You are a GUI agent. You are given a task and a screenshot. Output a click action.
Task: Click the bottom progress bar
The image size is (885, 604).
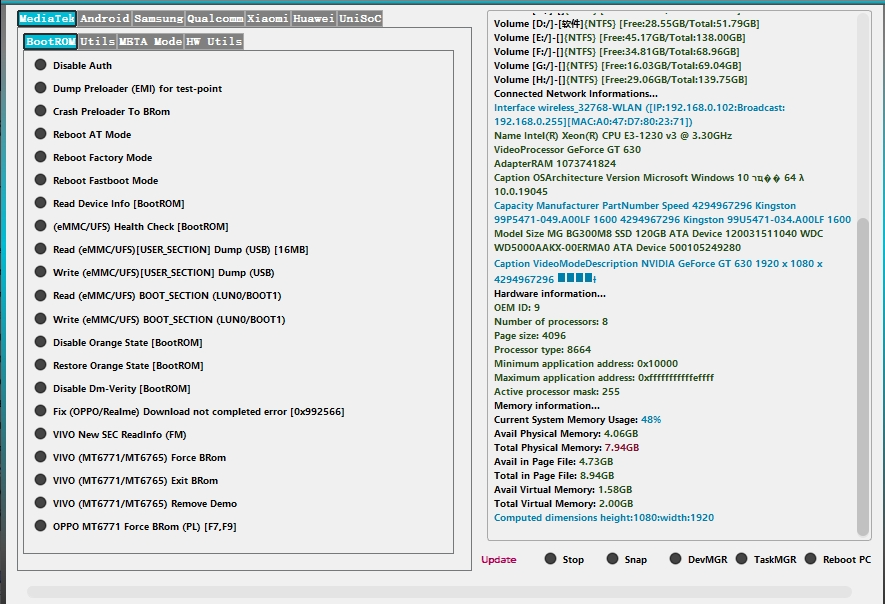(x=439, y=592)
